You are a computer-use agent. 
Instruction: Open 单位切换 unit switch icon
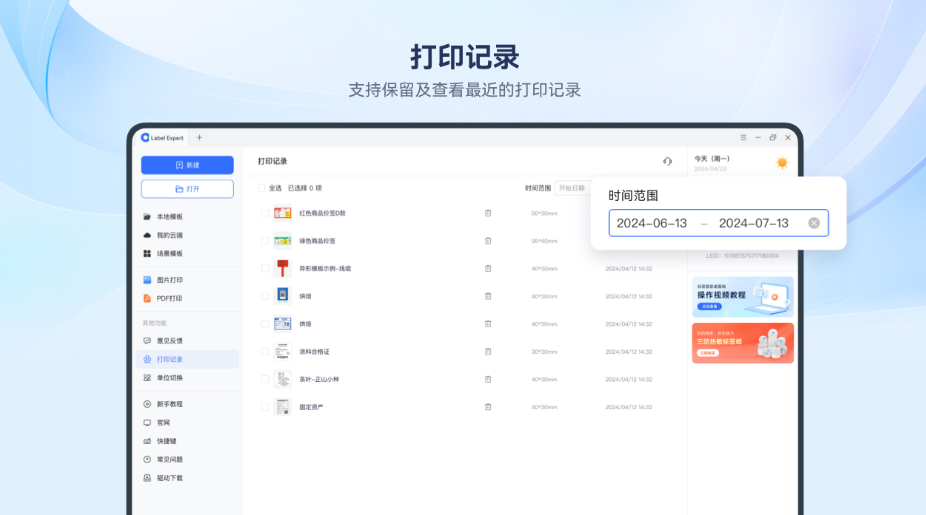[147, 377]
